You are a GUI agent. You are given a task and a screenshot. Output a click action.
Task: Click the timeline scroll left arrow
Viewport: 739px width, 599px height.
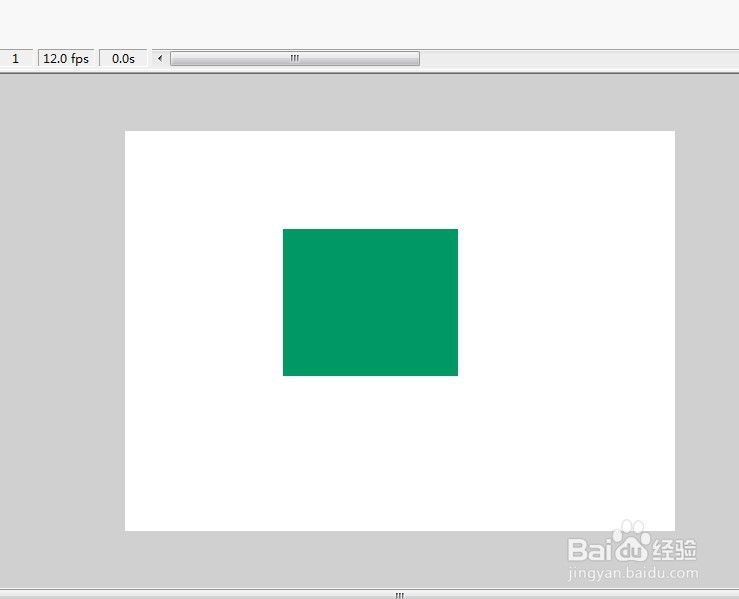tap(160, 58)
